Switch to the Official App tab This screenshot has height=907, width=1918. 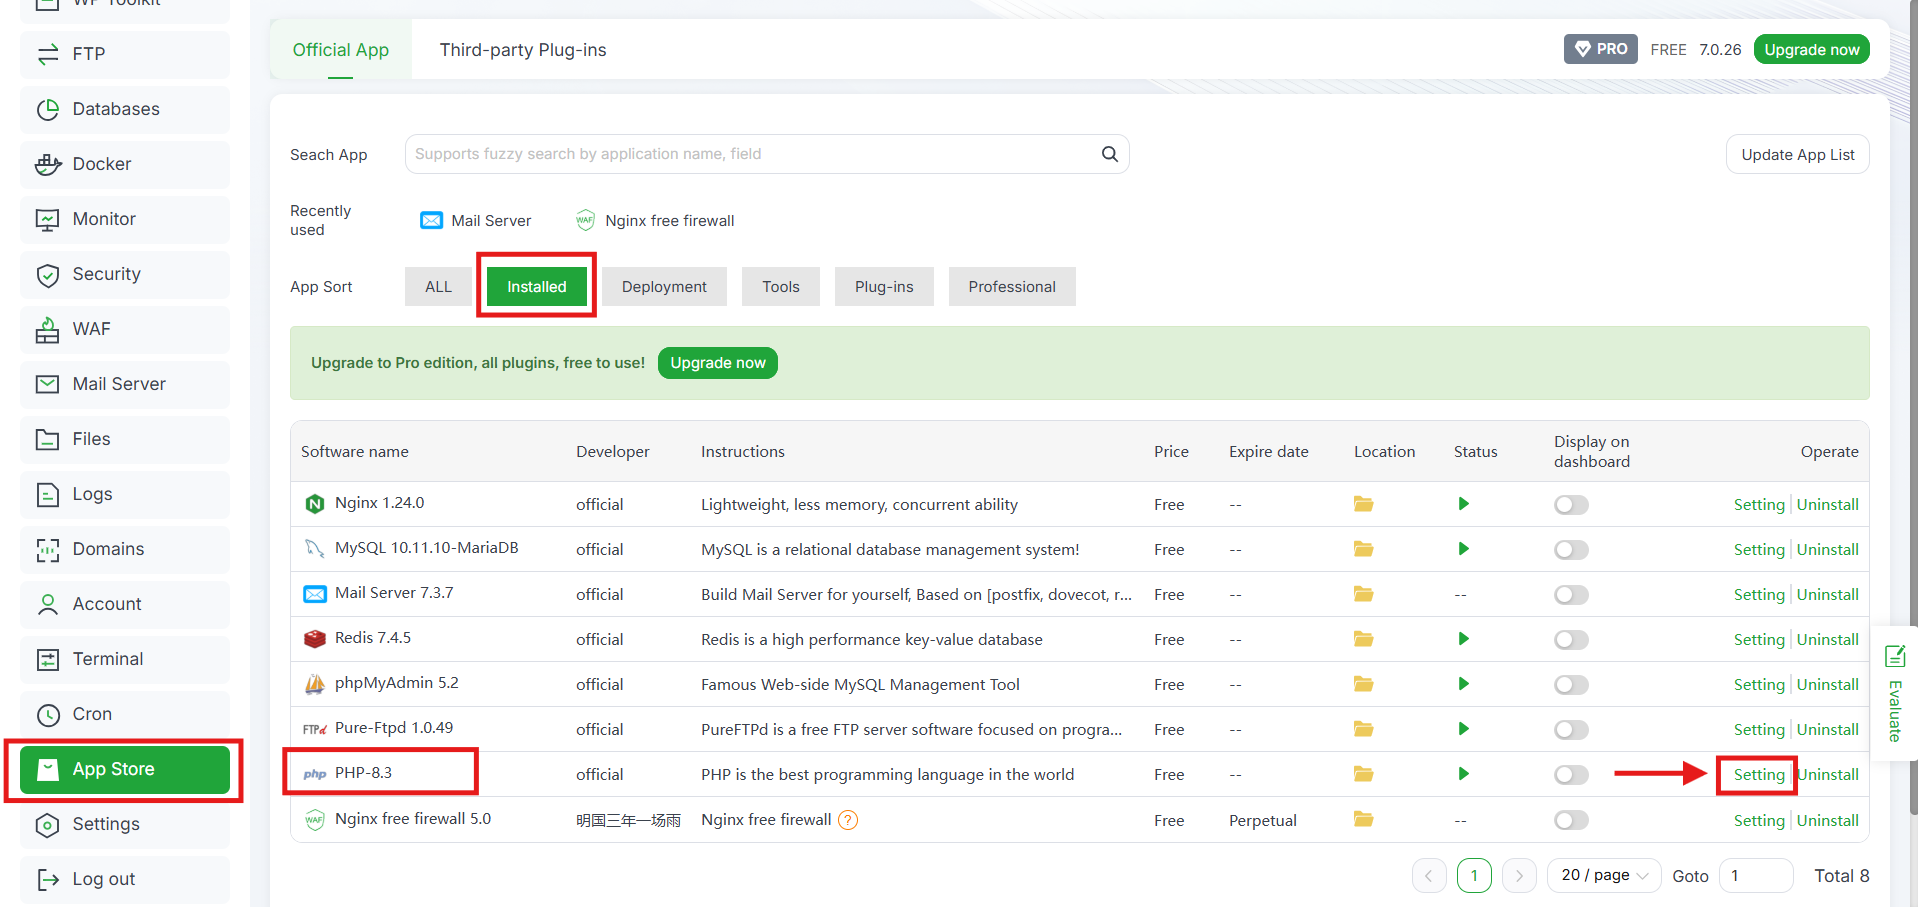coord(341,50)
